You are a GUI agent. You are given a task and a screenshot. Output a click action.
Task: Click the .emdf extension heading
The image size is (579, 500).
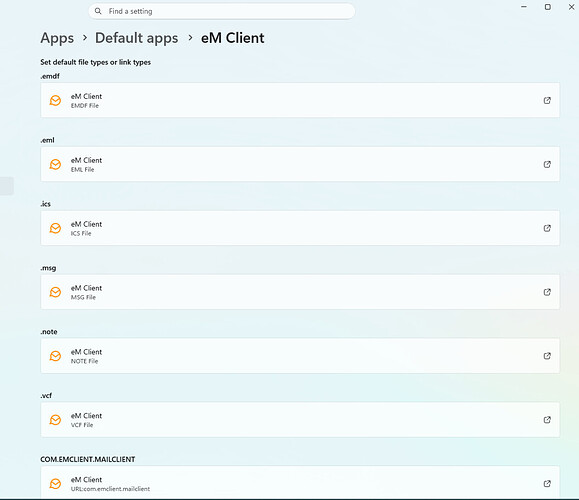coord(50,76)
